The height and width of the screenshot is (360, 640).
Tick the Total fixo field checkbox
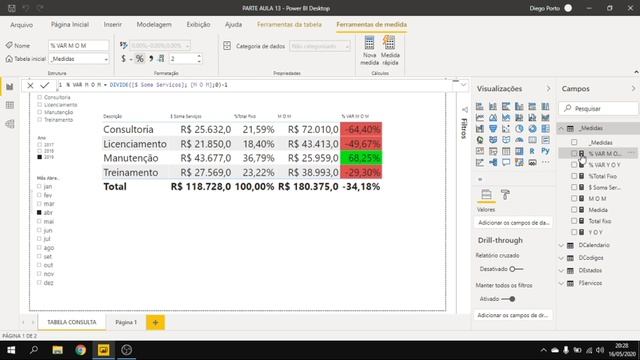pos(574,221)
